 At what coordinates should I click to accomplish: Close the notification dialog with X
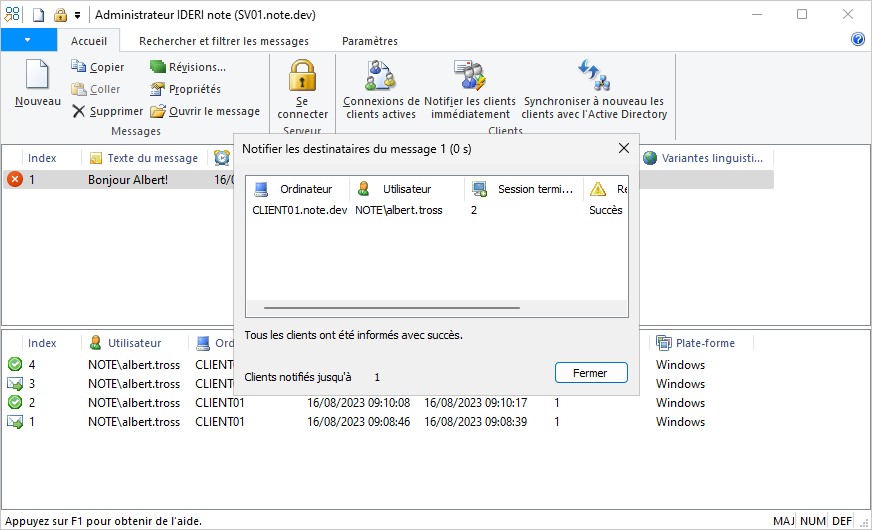pos(624,148)
